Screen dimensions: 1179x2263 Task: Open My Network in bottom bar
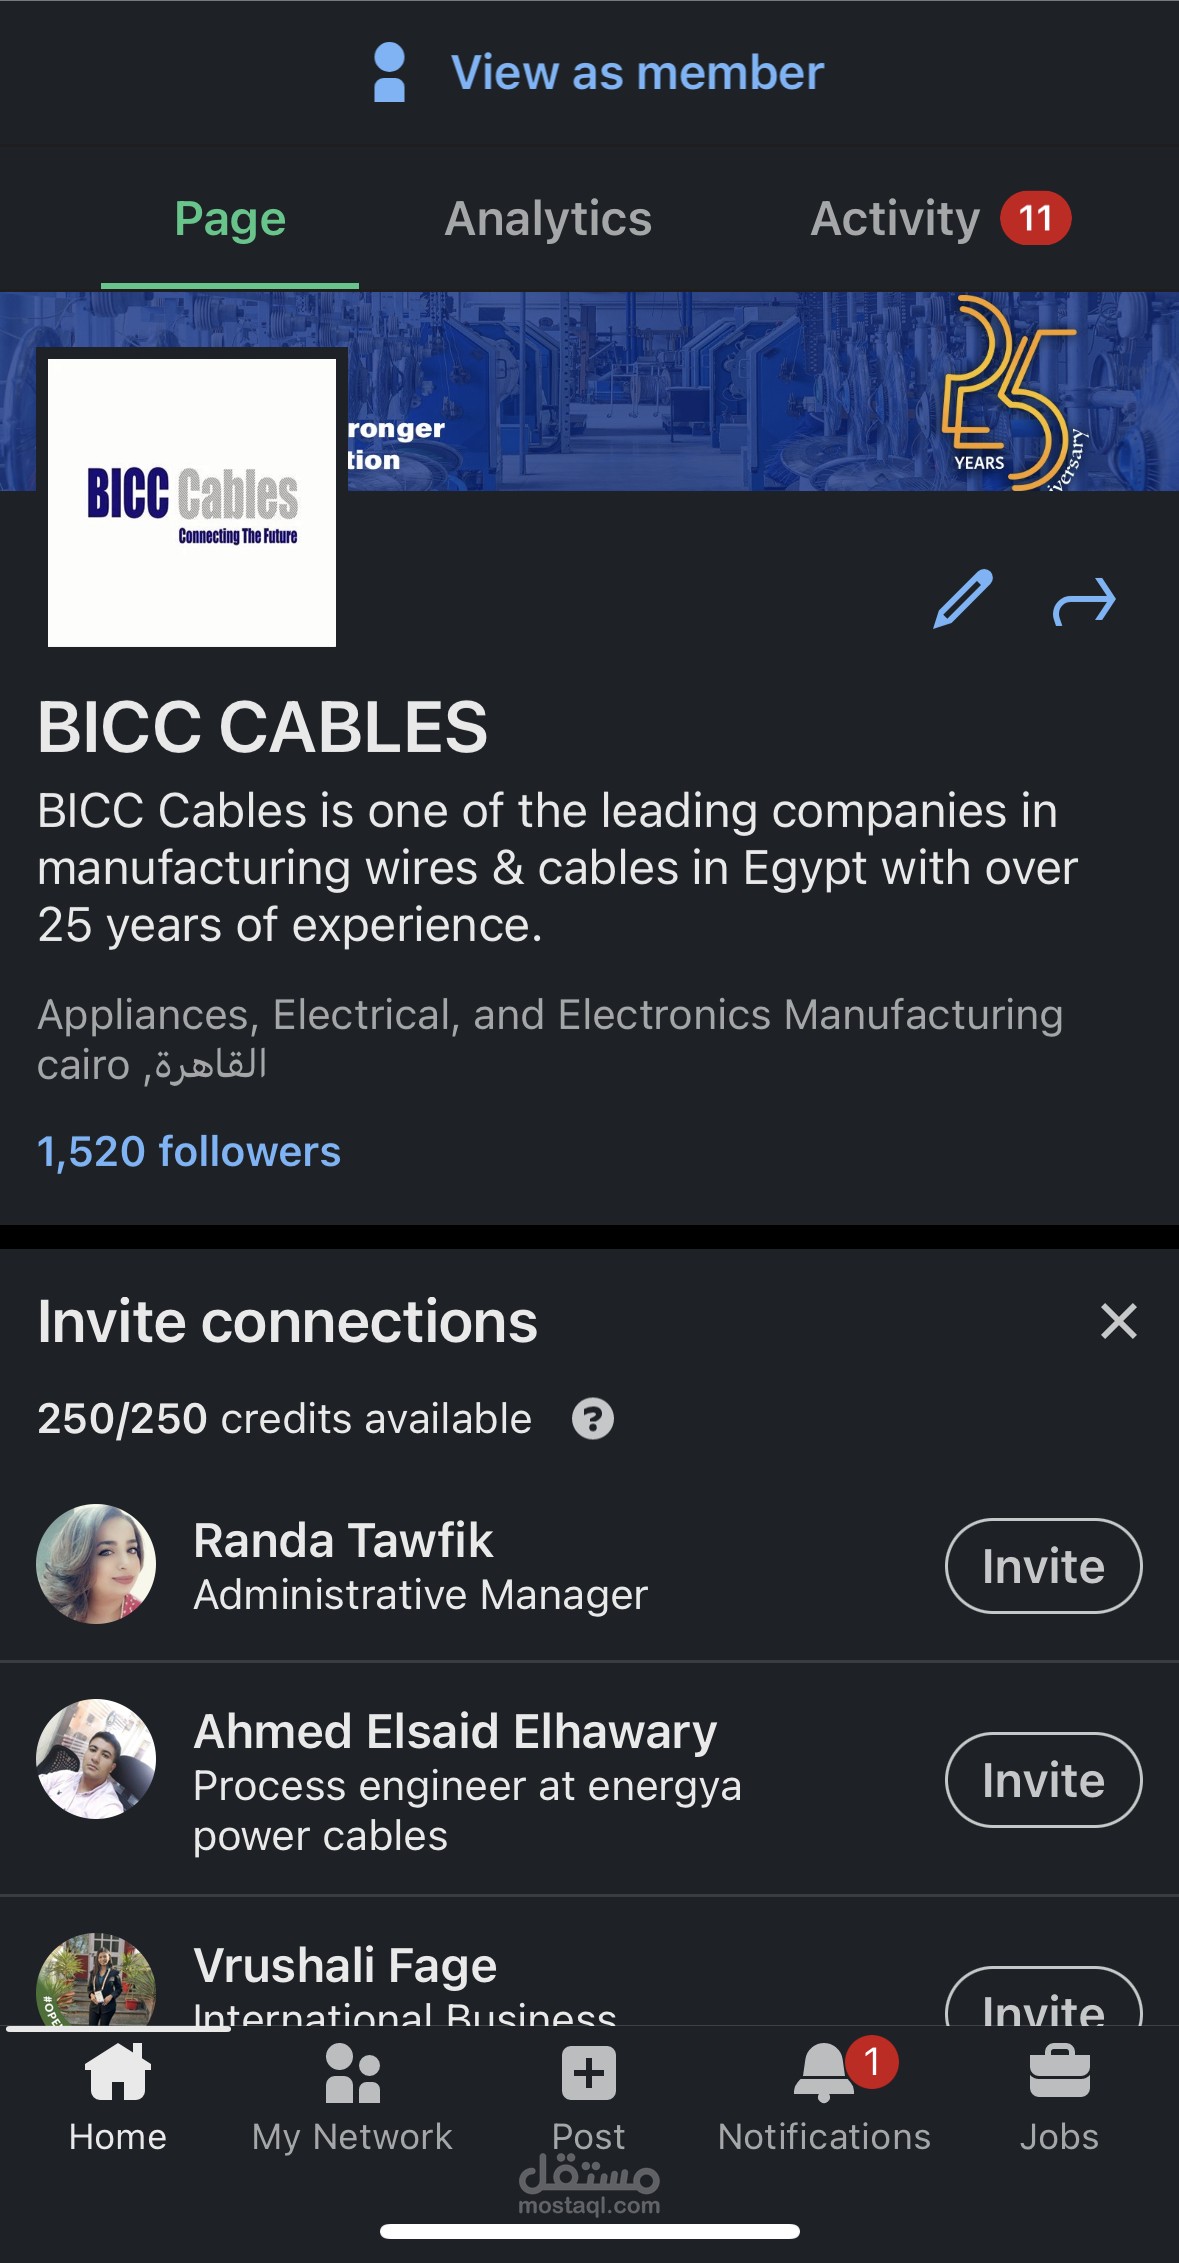click(x=352, y=2096)
